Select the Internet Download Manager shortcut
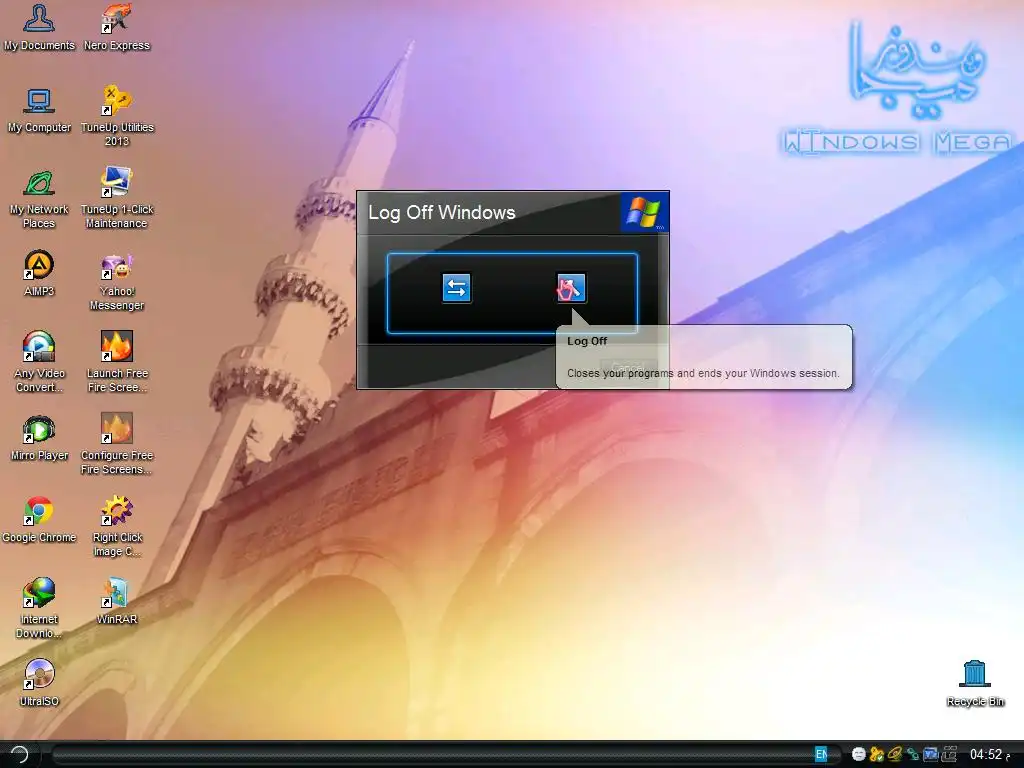The image size is (1024, 768). (39, 609)
